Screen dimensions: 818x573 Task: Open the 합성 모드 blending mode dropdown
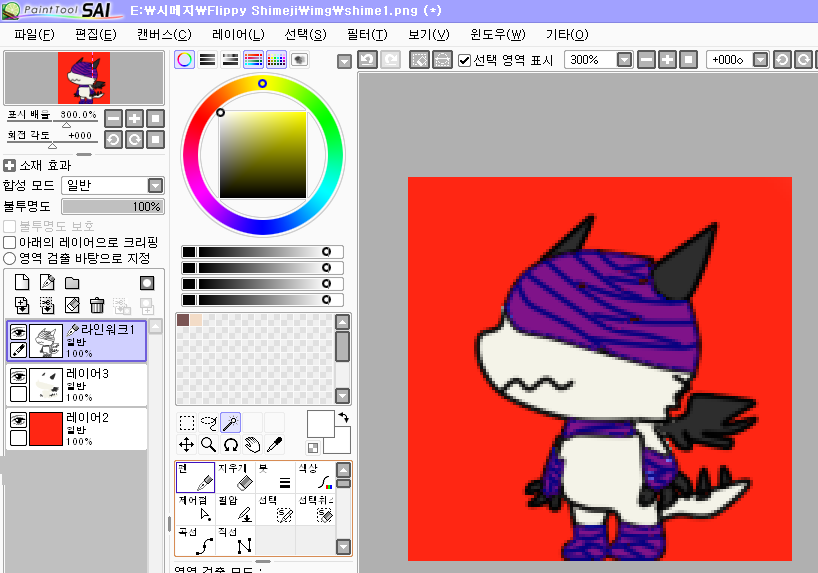click(x=113, y=185)
